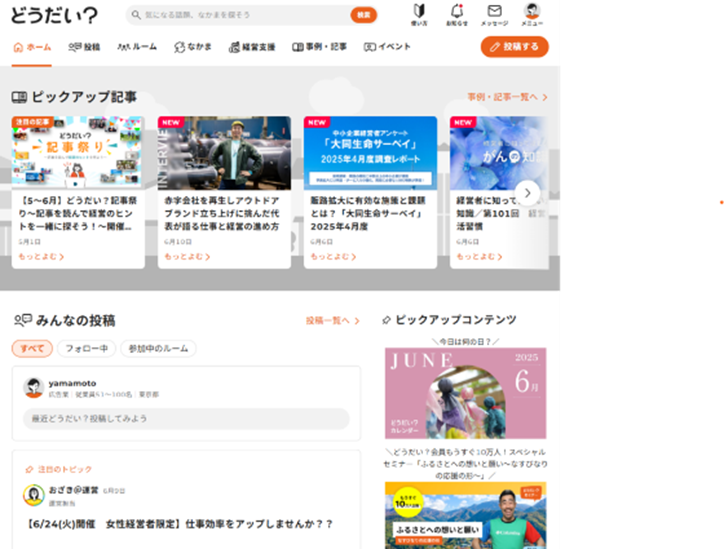Click the 最近どうだい? post input field

click(x=186, y=418)
